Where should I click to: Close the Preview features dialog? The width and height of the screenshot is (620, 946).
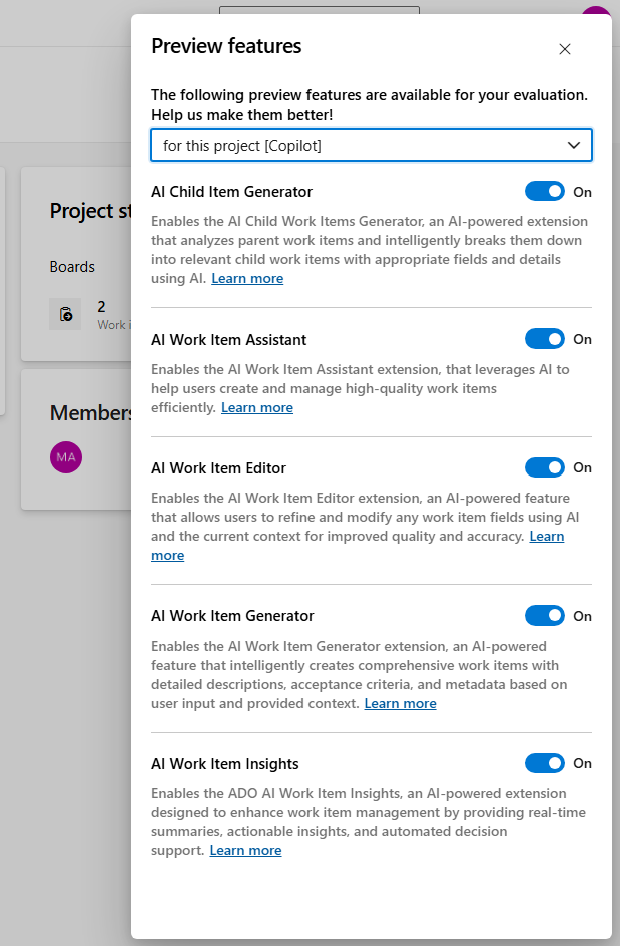(565, 49)
